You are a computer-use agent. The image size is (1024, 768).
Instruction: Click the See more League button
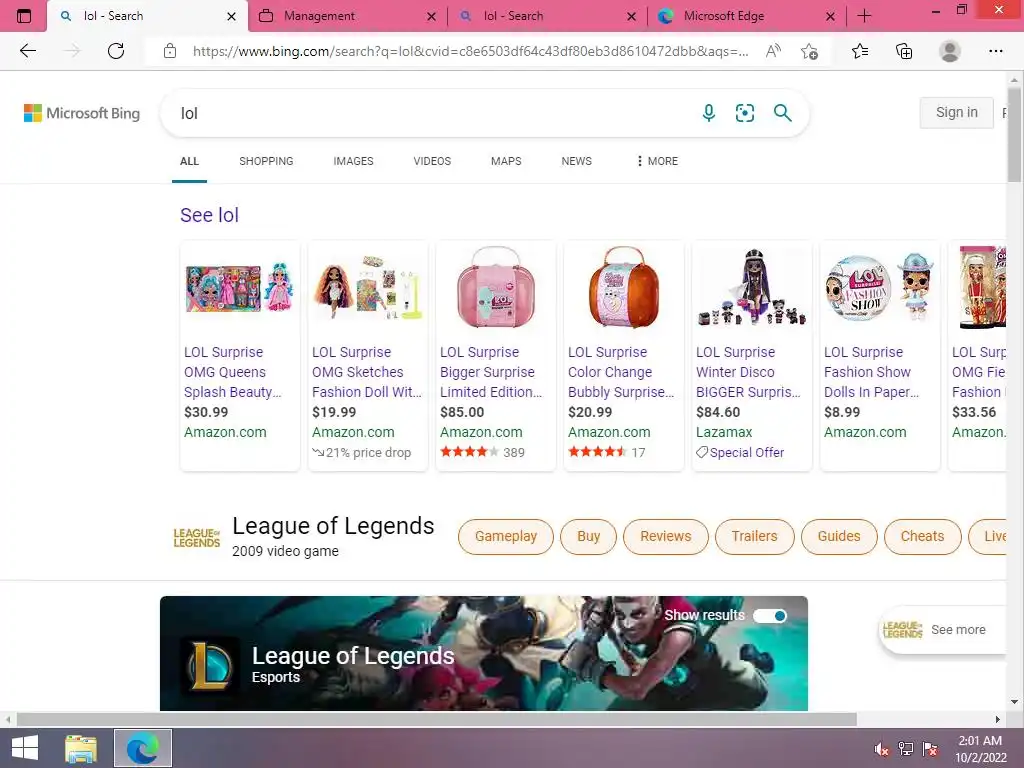pos(942,630)
